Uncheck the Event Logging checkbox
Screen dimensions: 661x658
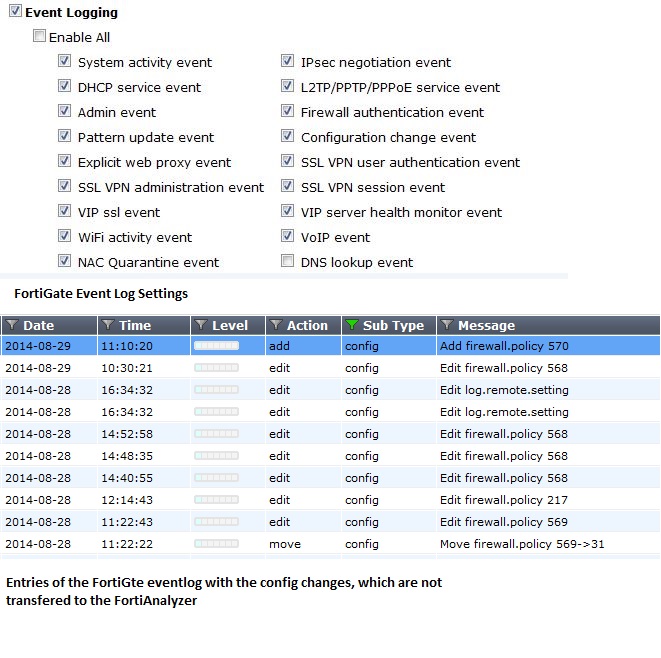click(x=16, y=11)
